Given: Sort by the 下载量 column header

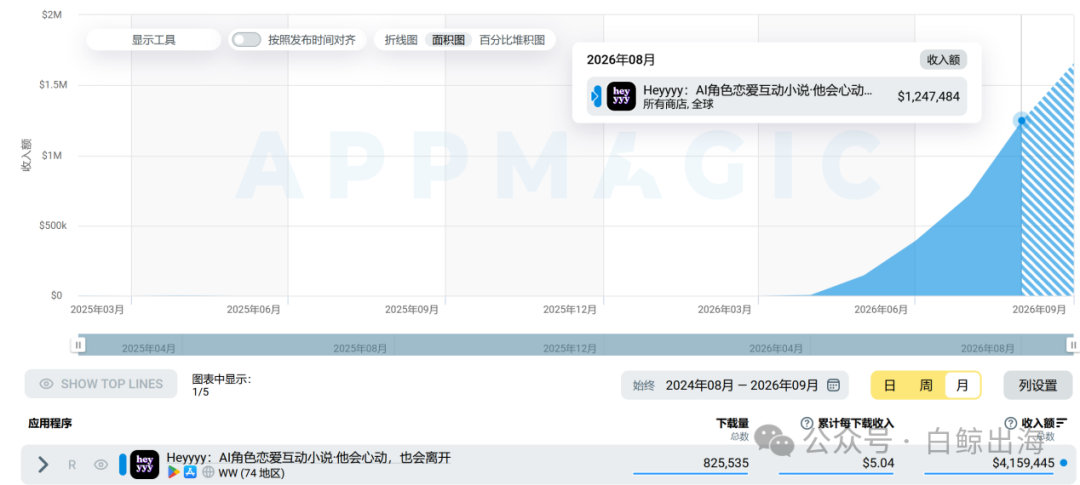Looking at the screenshot, I should click(732, 423).
